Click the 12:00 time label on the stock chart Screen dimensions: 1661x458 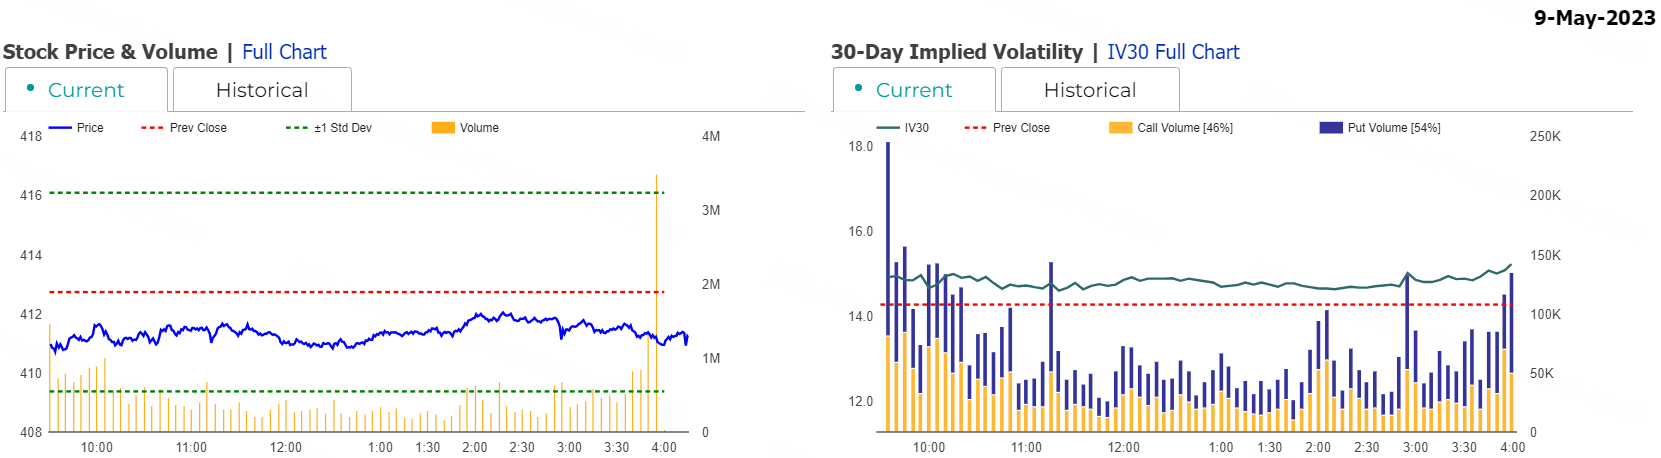[286, 447]
